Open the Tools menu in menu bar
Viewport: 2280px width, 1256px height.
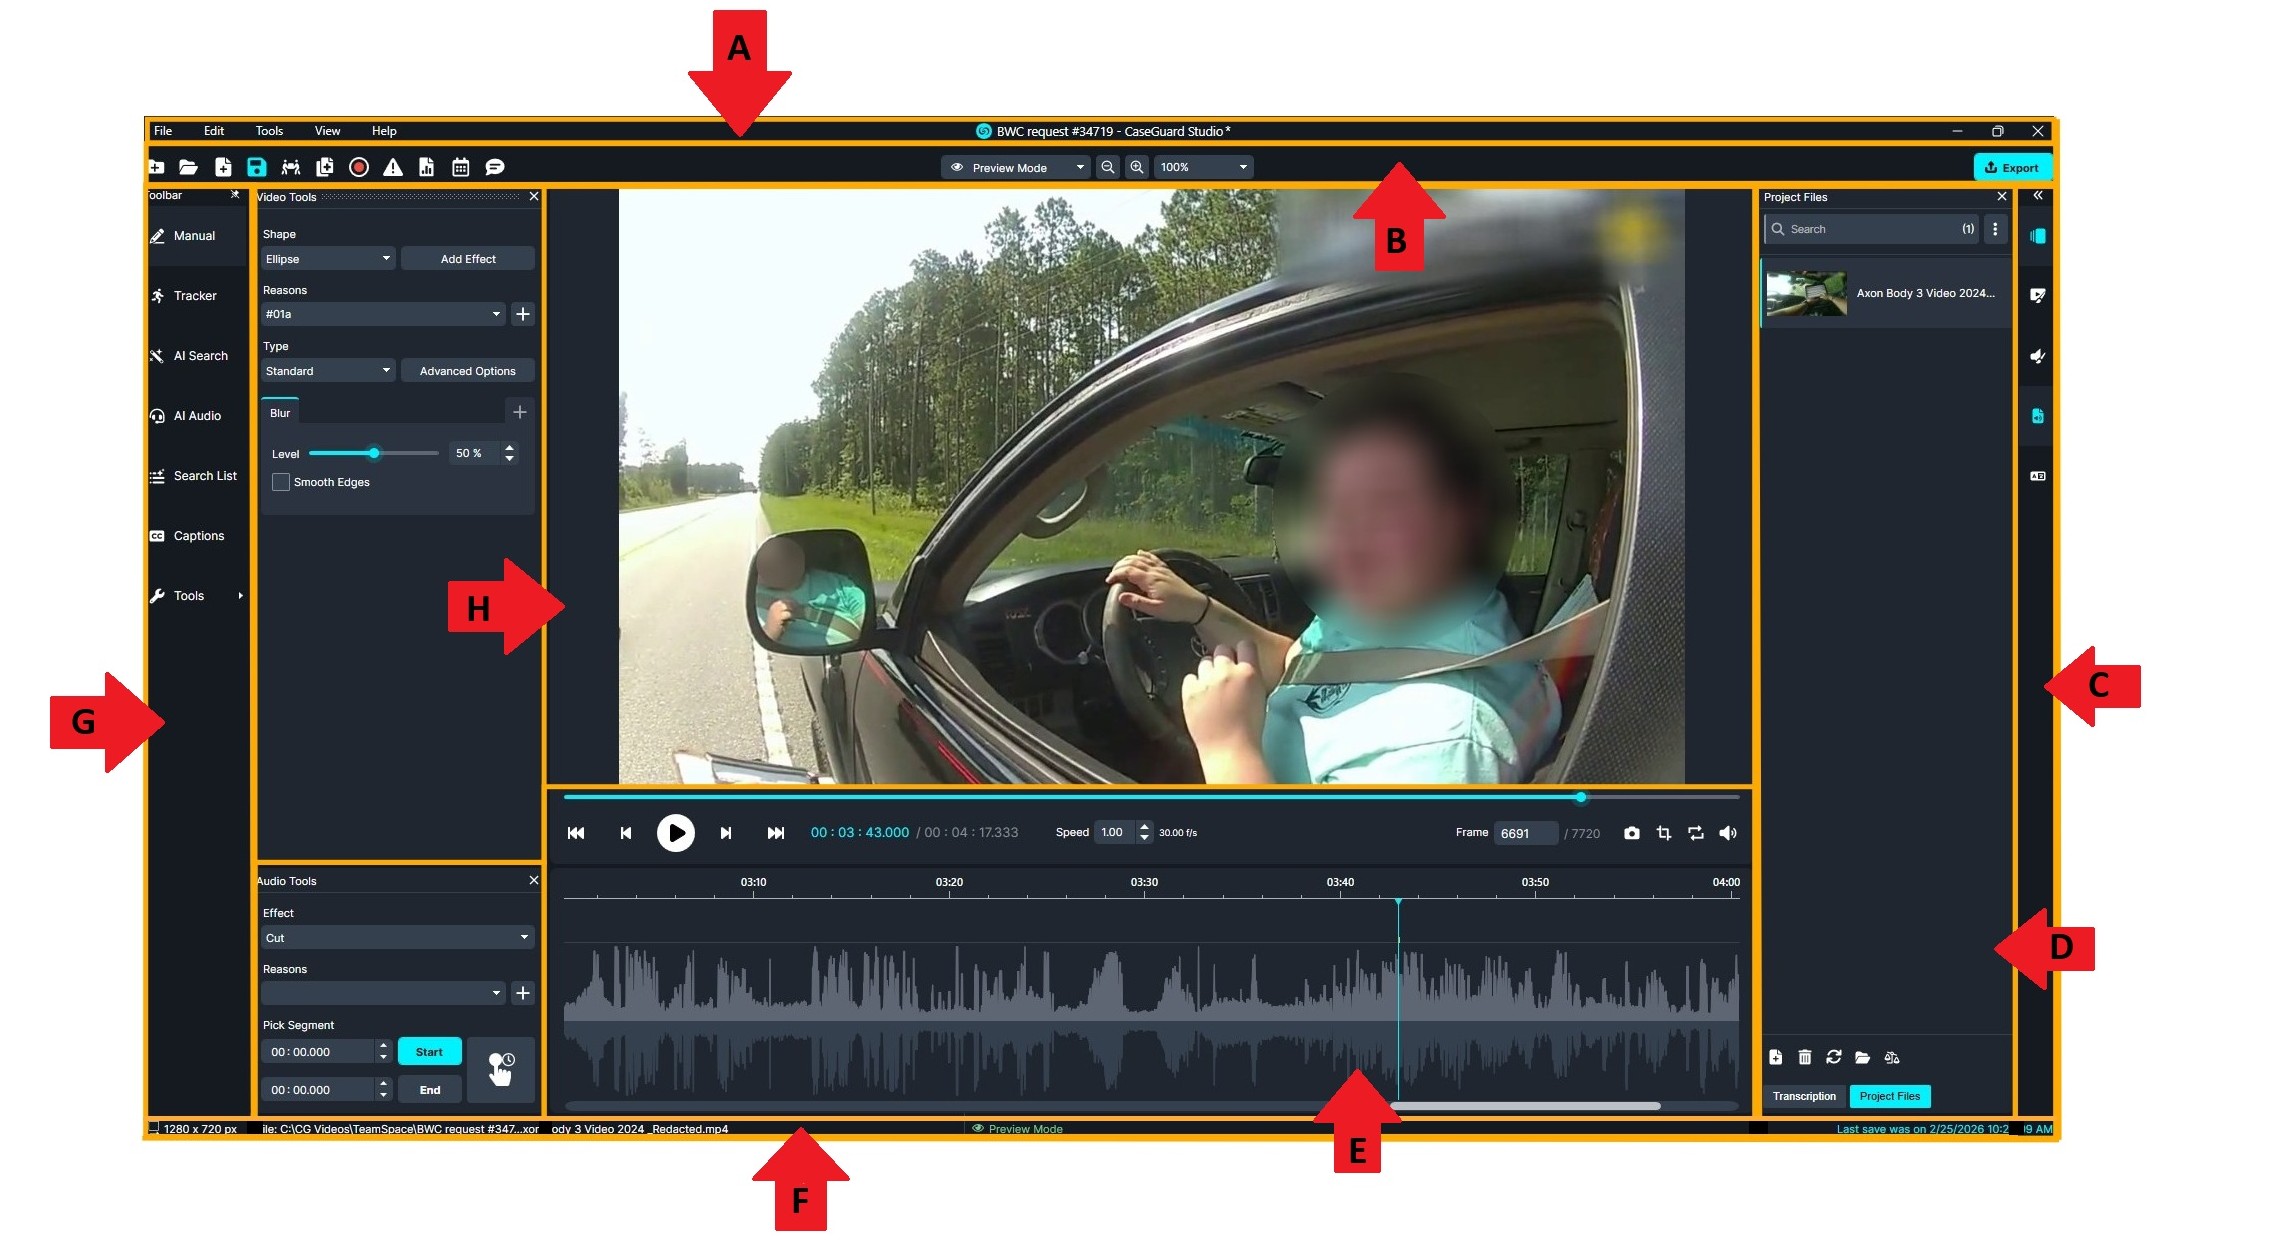[269, 131]
